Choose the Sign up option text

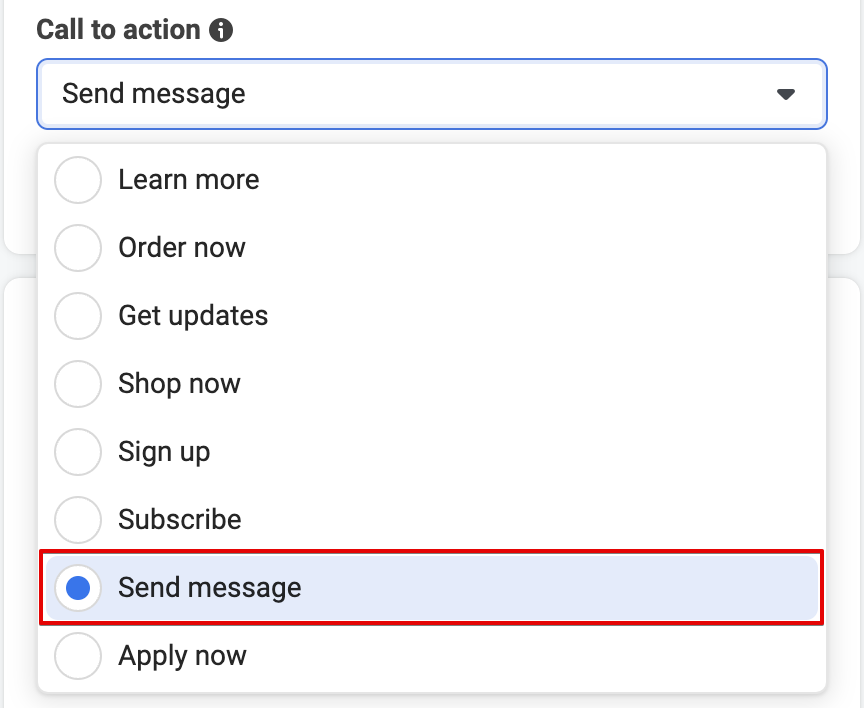pyautogui.click(x=164, y=452)
